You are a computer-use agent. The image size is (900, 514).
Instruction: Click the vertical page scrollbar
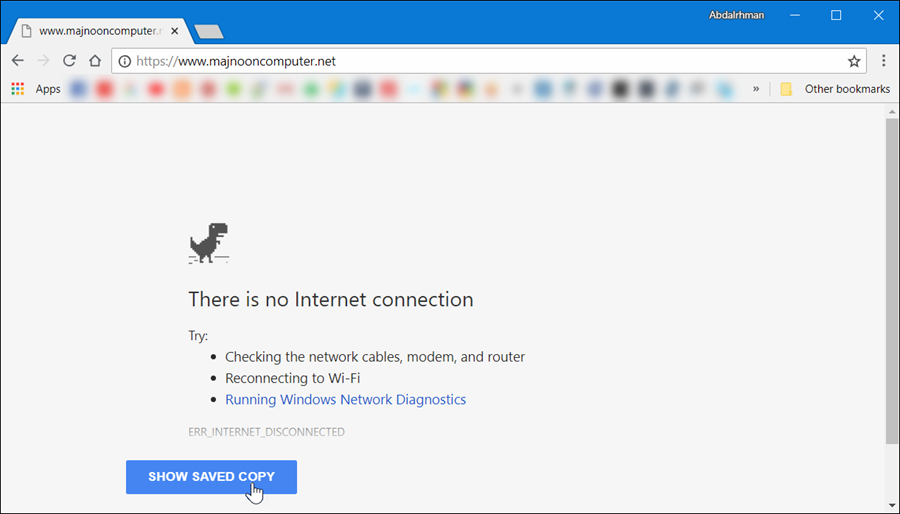892,280
